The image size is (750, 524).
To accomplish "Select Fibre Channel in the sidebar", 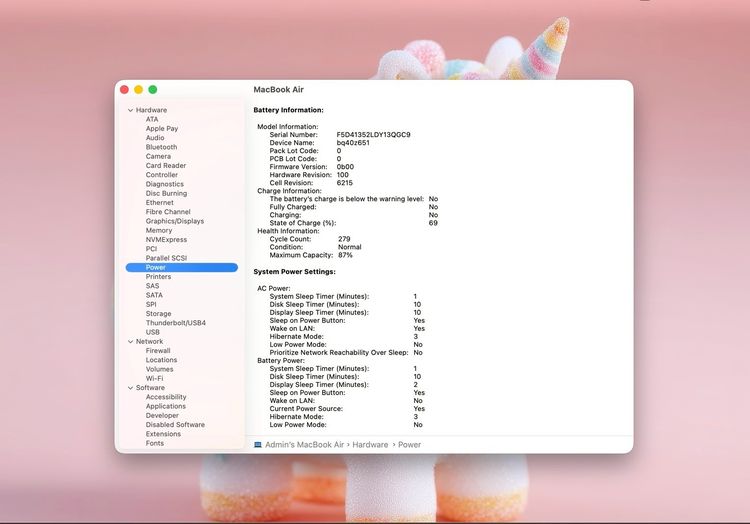I will pos(168,212).
